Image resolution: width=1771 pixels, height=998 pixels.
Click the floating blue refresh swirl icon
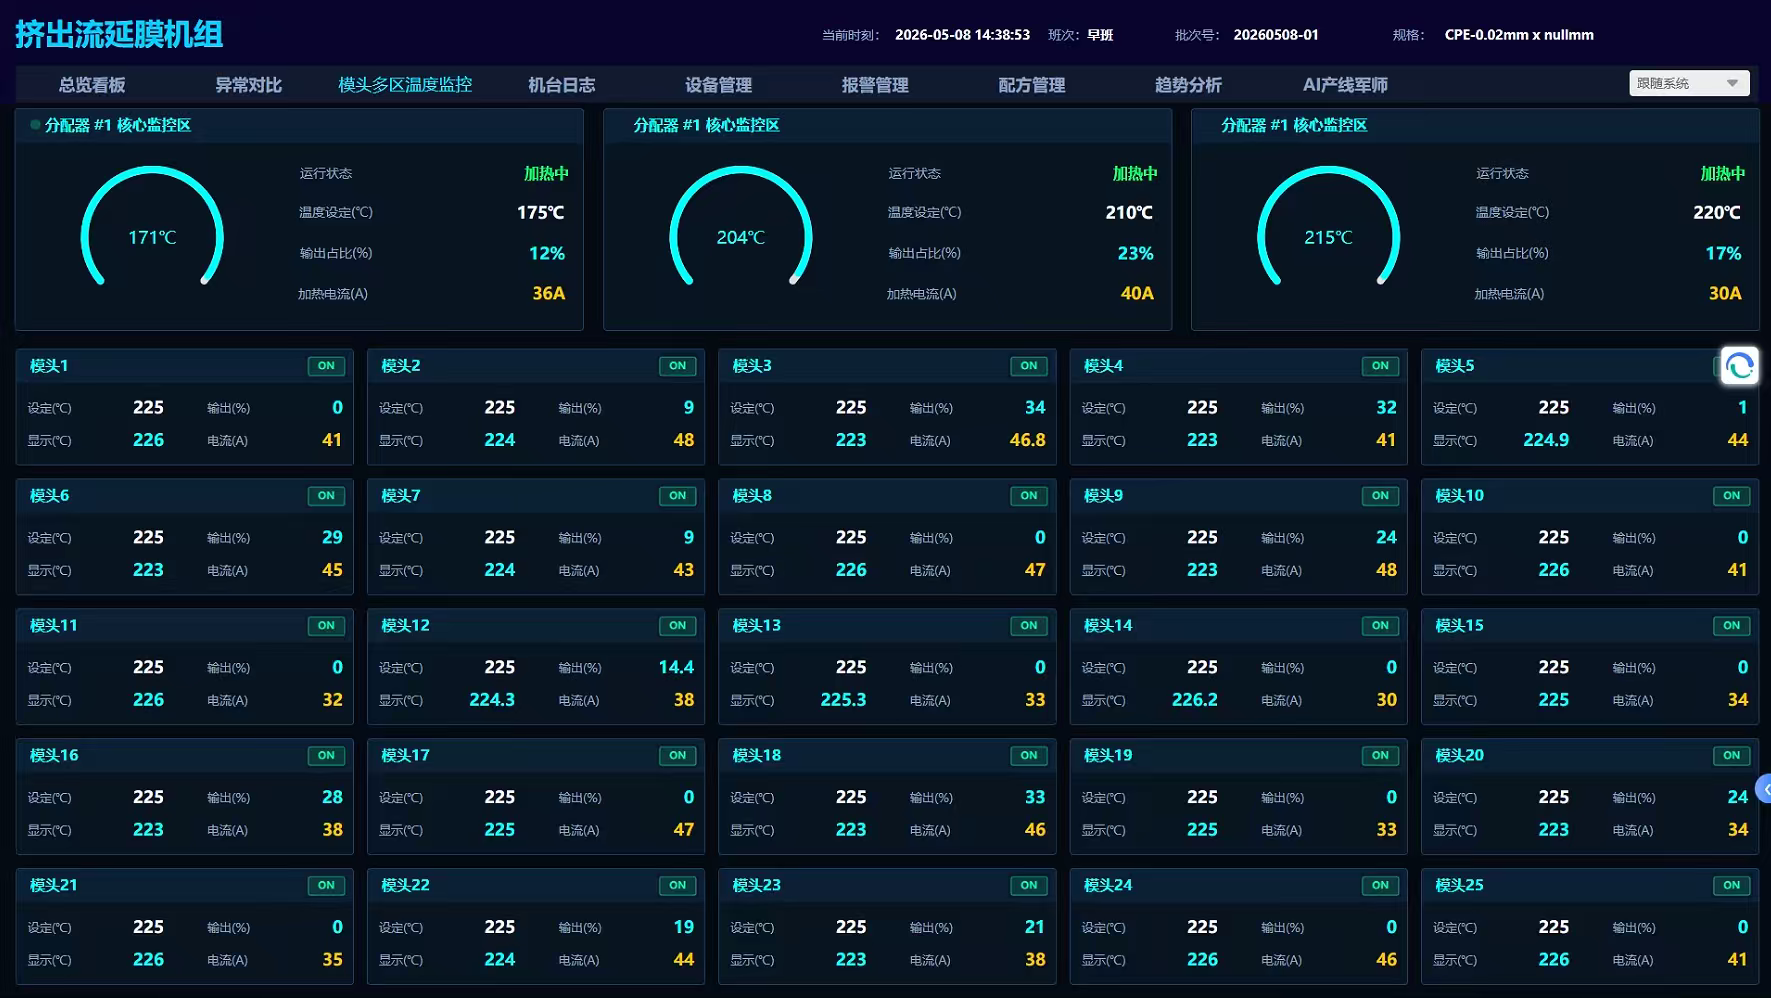1739,366
